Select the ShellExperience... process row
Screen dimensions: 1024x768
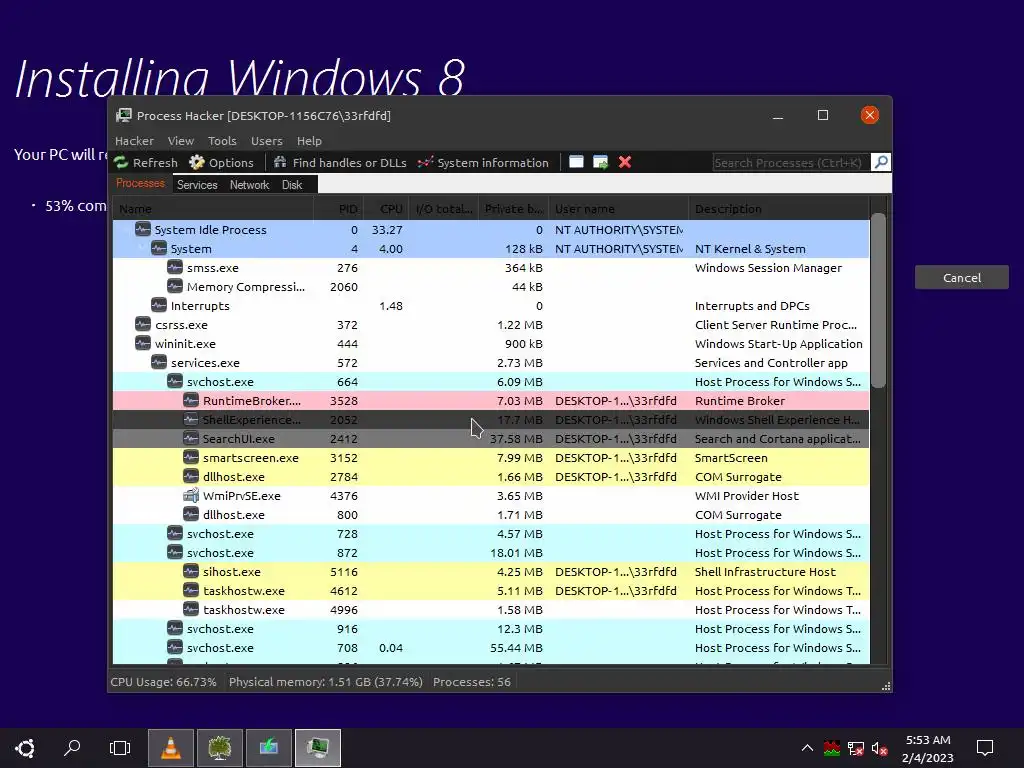click(x=490, y=419)
